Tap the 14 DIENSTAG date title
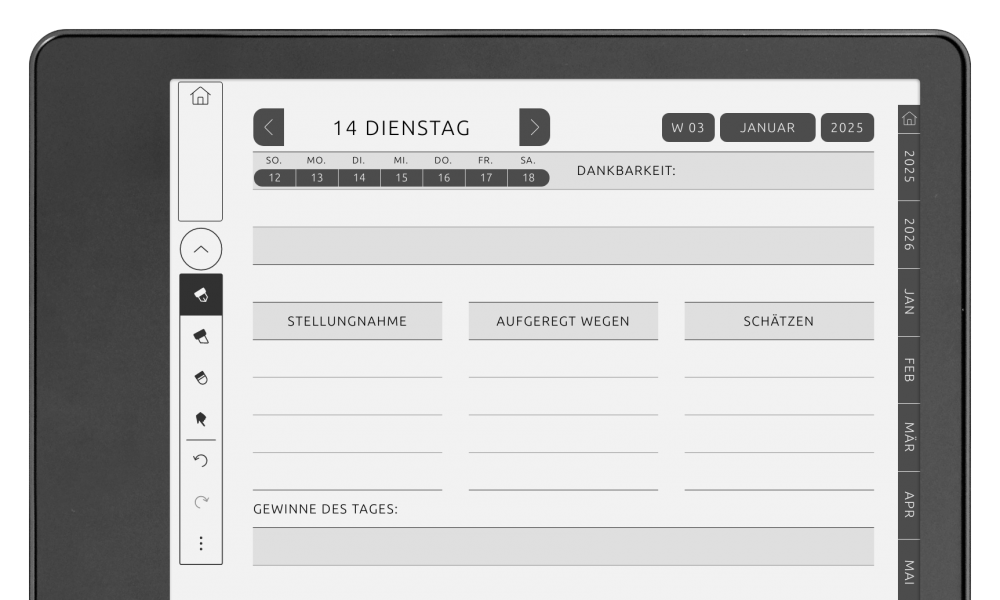This screenshot has width=1000, height=600. tap(401, 128)
